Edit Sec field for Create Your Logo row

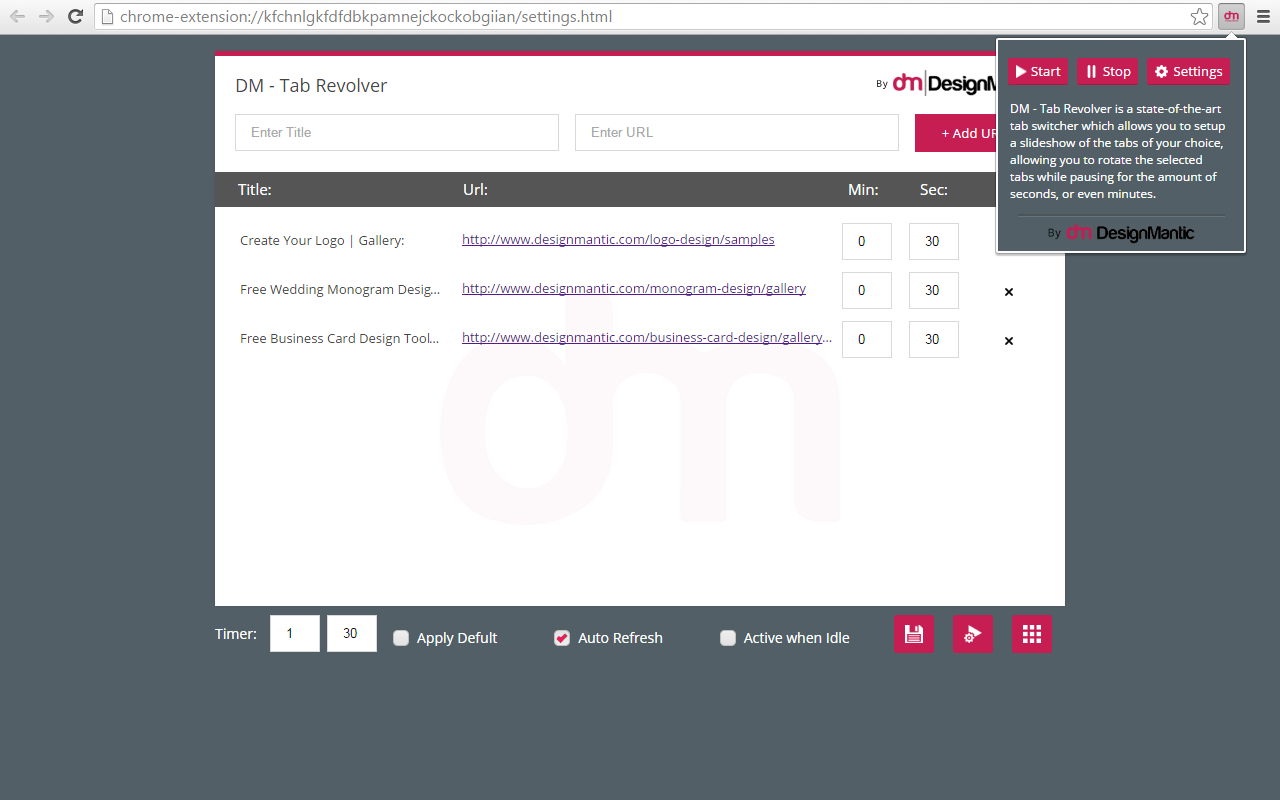934,241
